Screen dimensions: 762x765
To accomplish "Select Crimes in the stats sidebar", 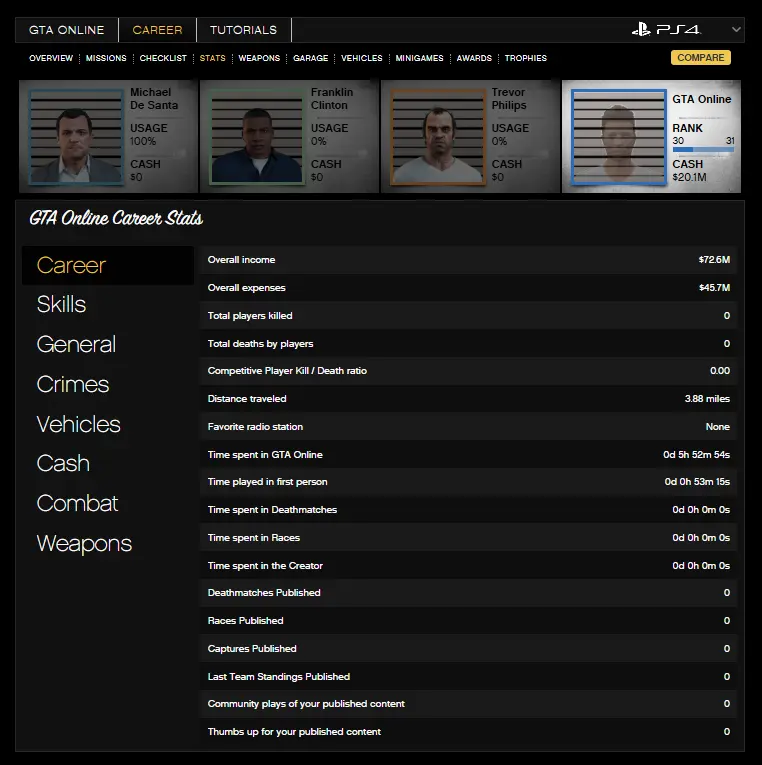I will 73,384.
